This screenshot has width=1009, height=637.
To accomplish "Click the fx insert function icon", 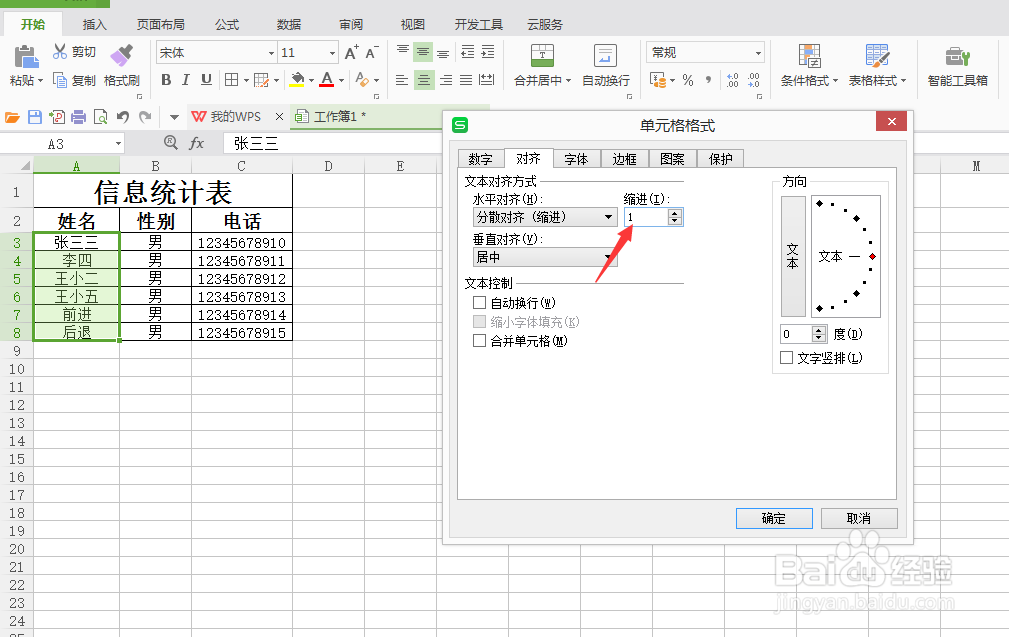I will click(196, 143).
